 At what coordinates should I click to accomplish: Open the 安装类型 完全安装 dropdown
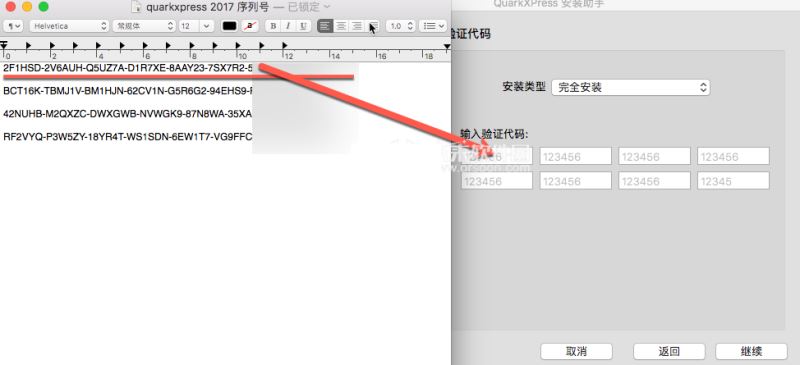[x=631, y=87]
